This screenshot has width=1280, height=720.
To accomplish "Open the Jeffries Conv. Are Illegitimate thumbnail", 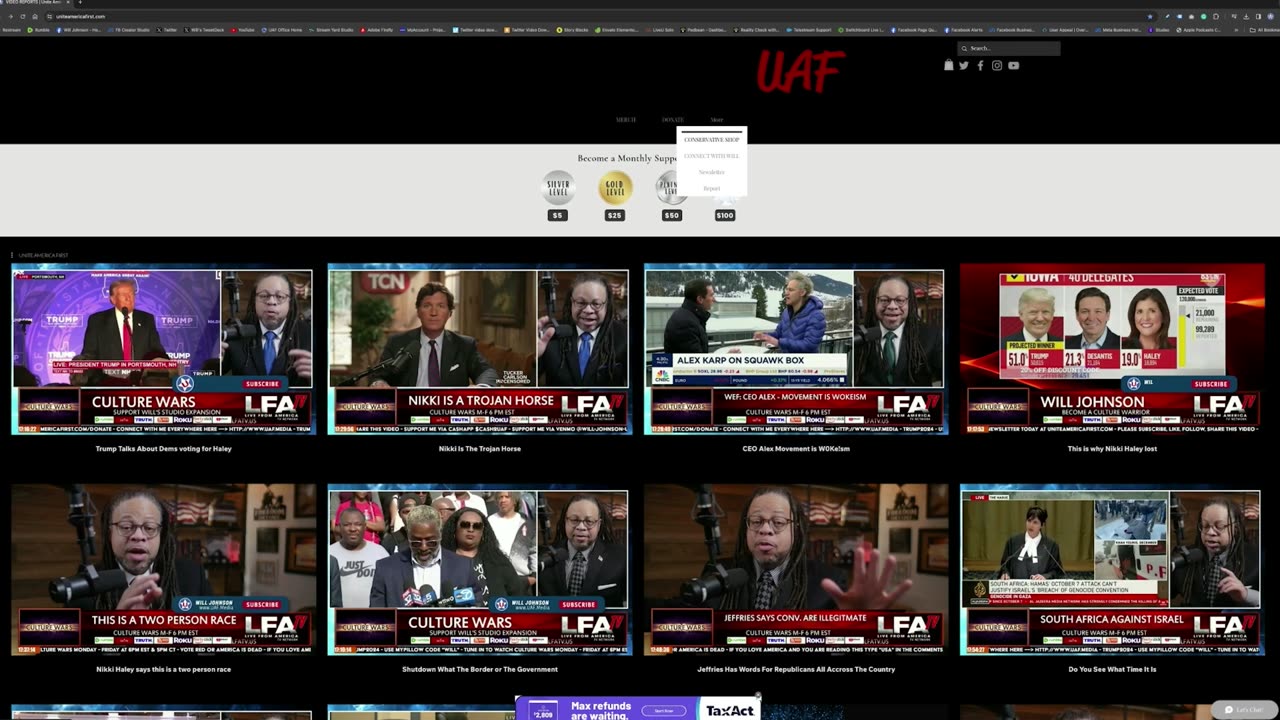I will tap(795, 570).
